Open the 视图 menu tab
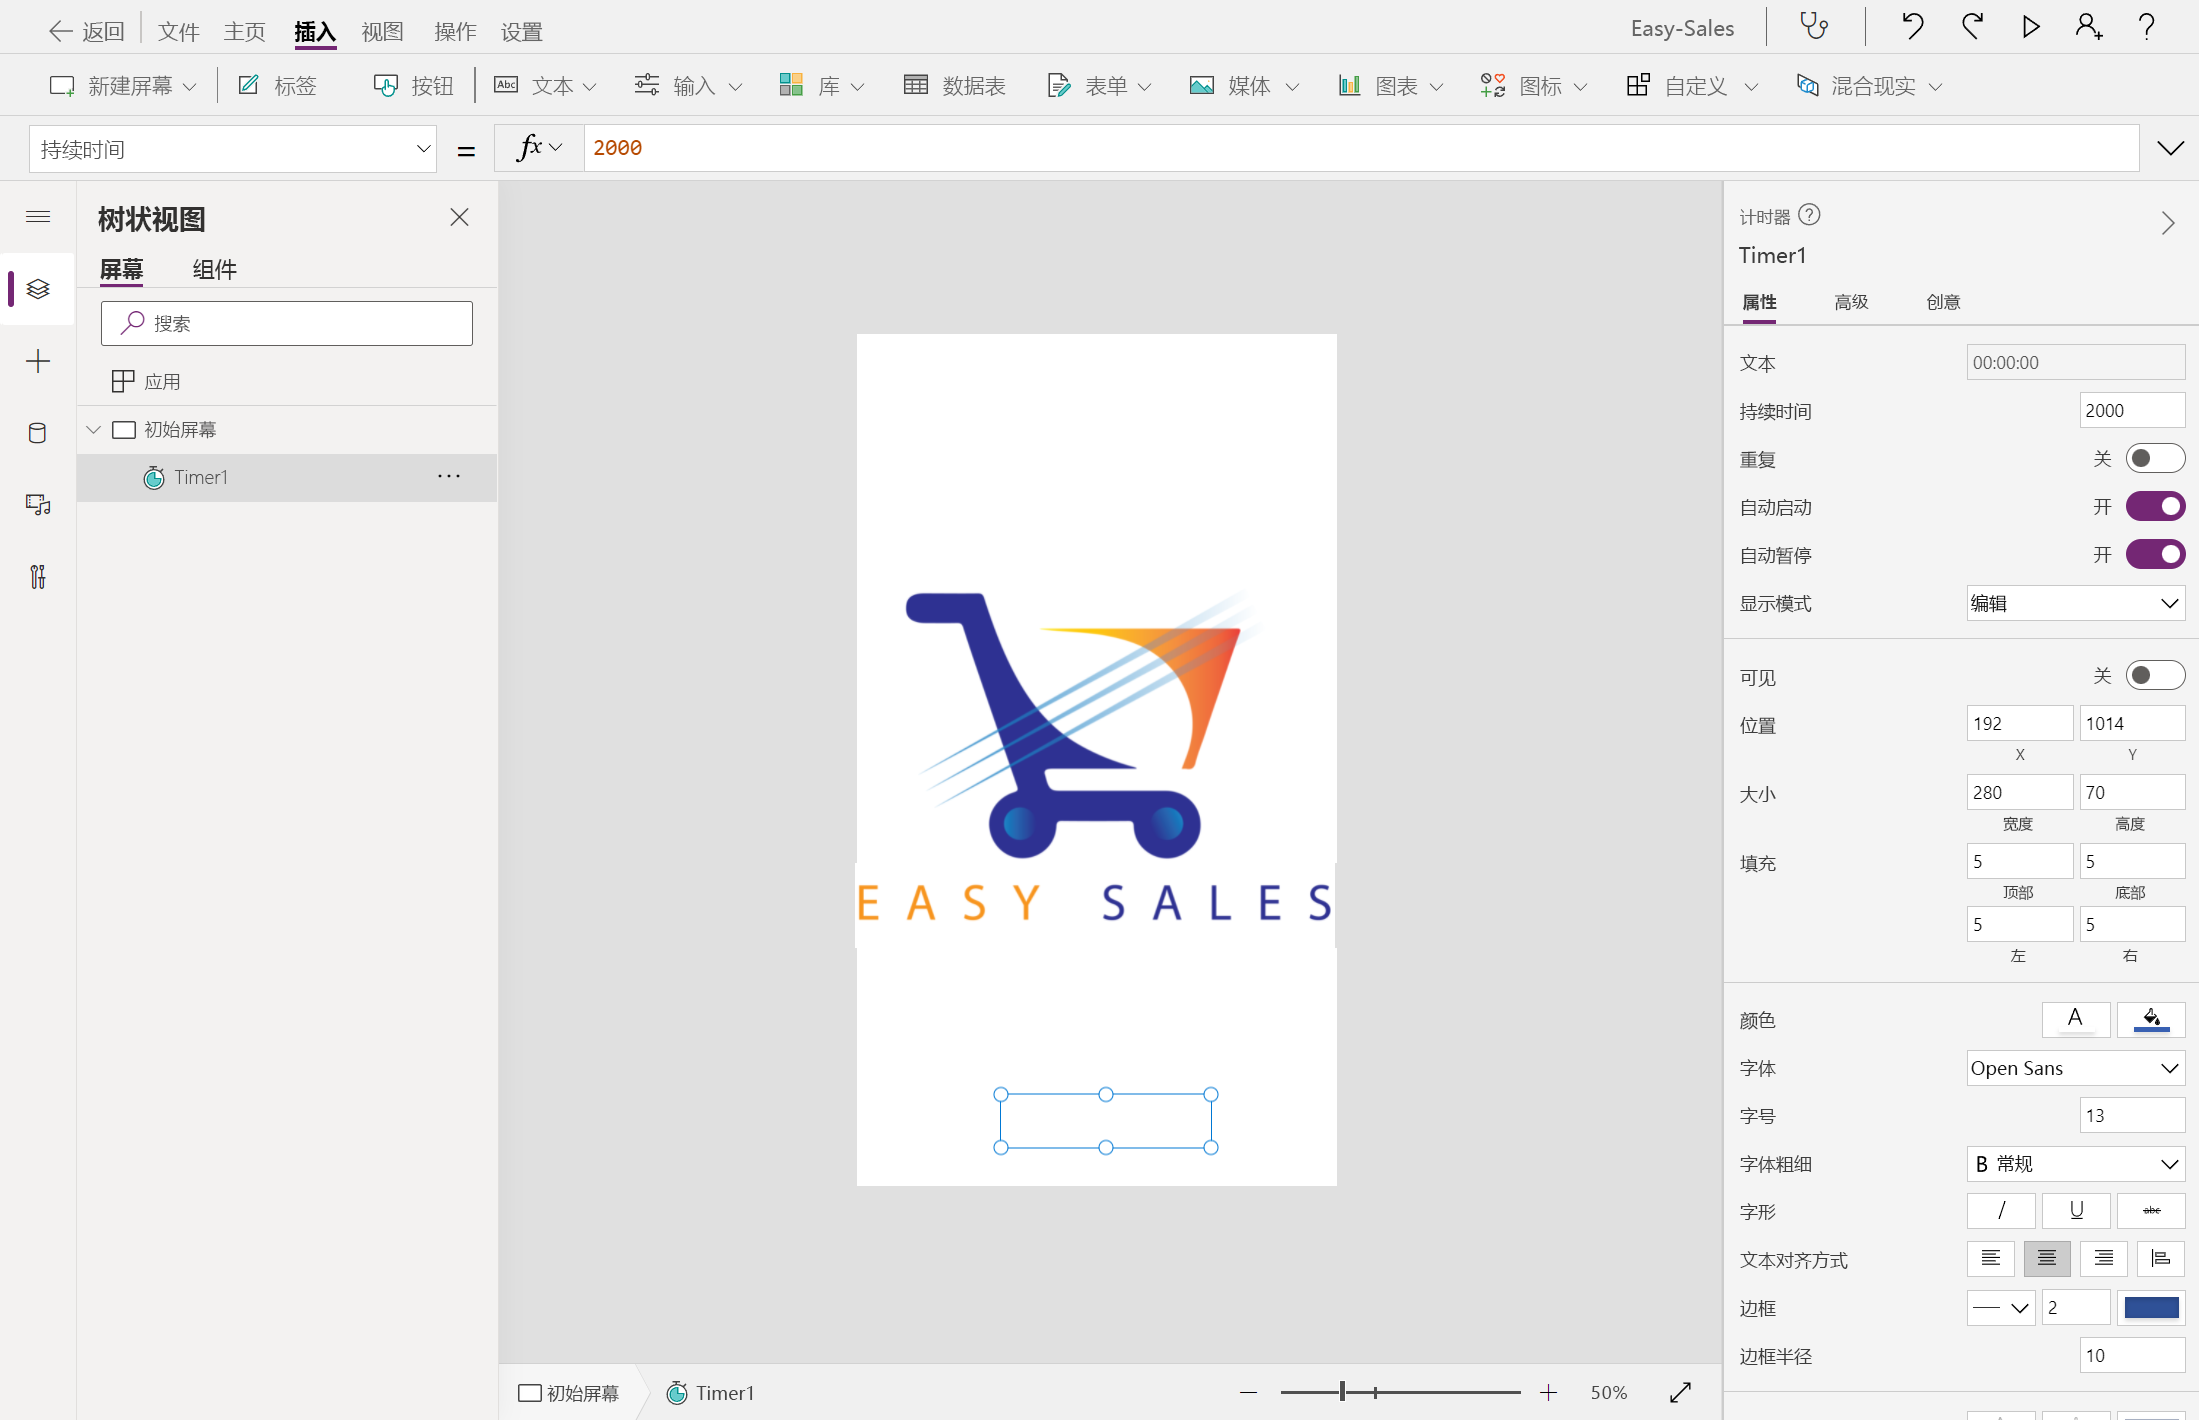The height and width of the screenshot is (1420, 2199). pyautogui.click(x=382, y=31)
